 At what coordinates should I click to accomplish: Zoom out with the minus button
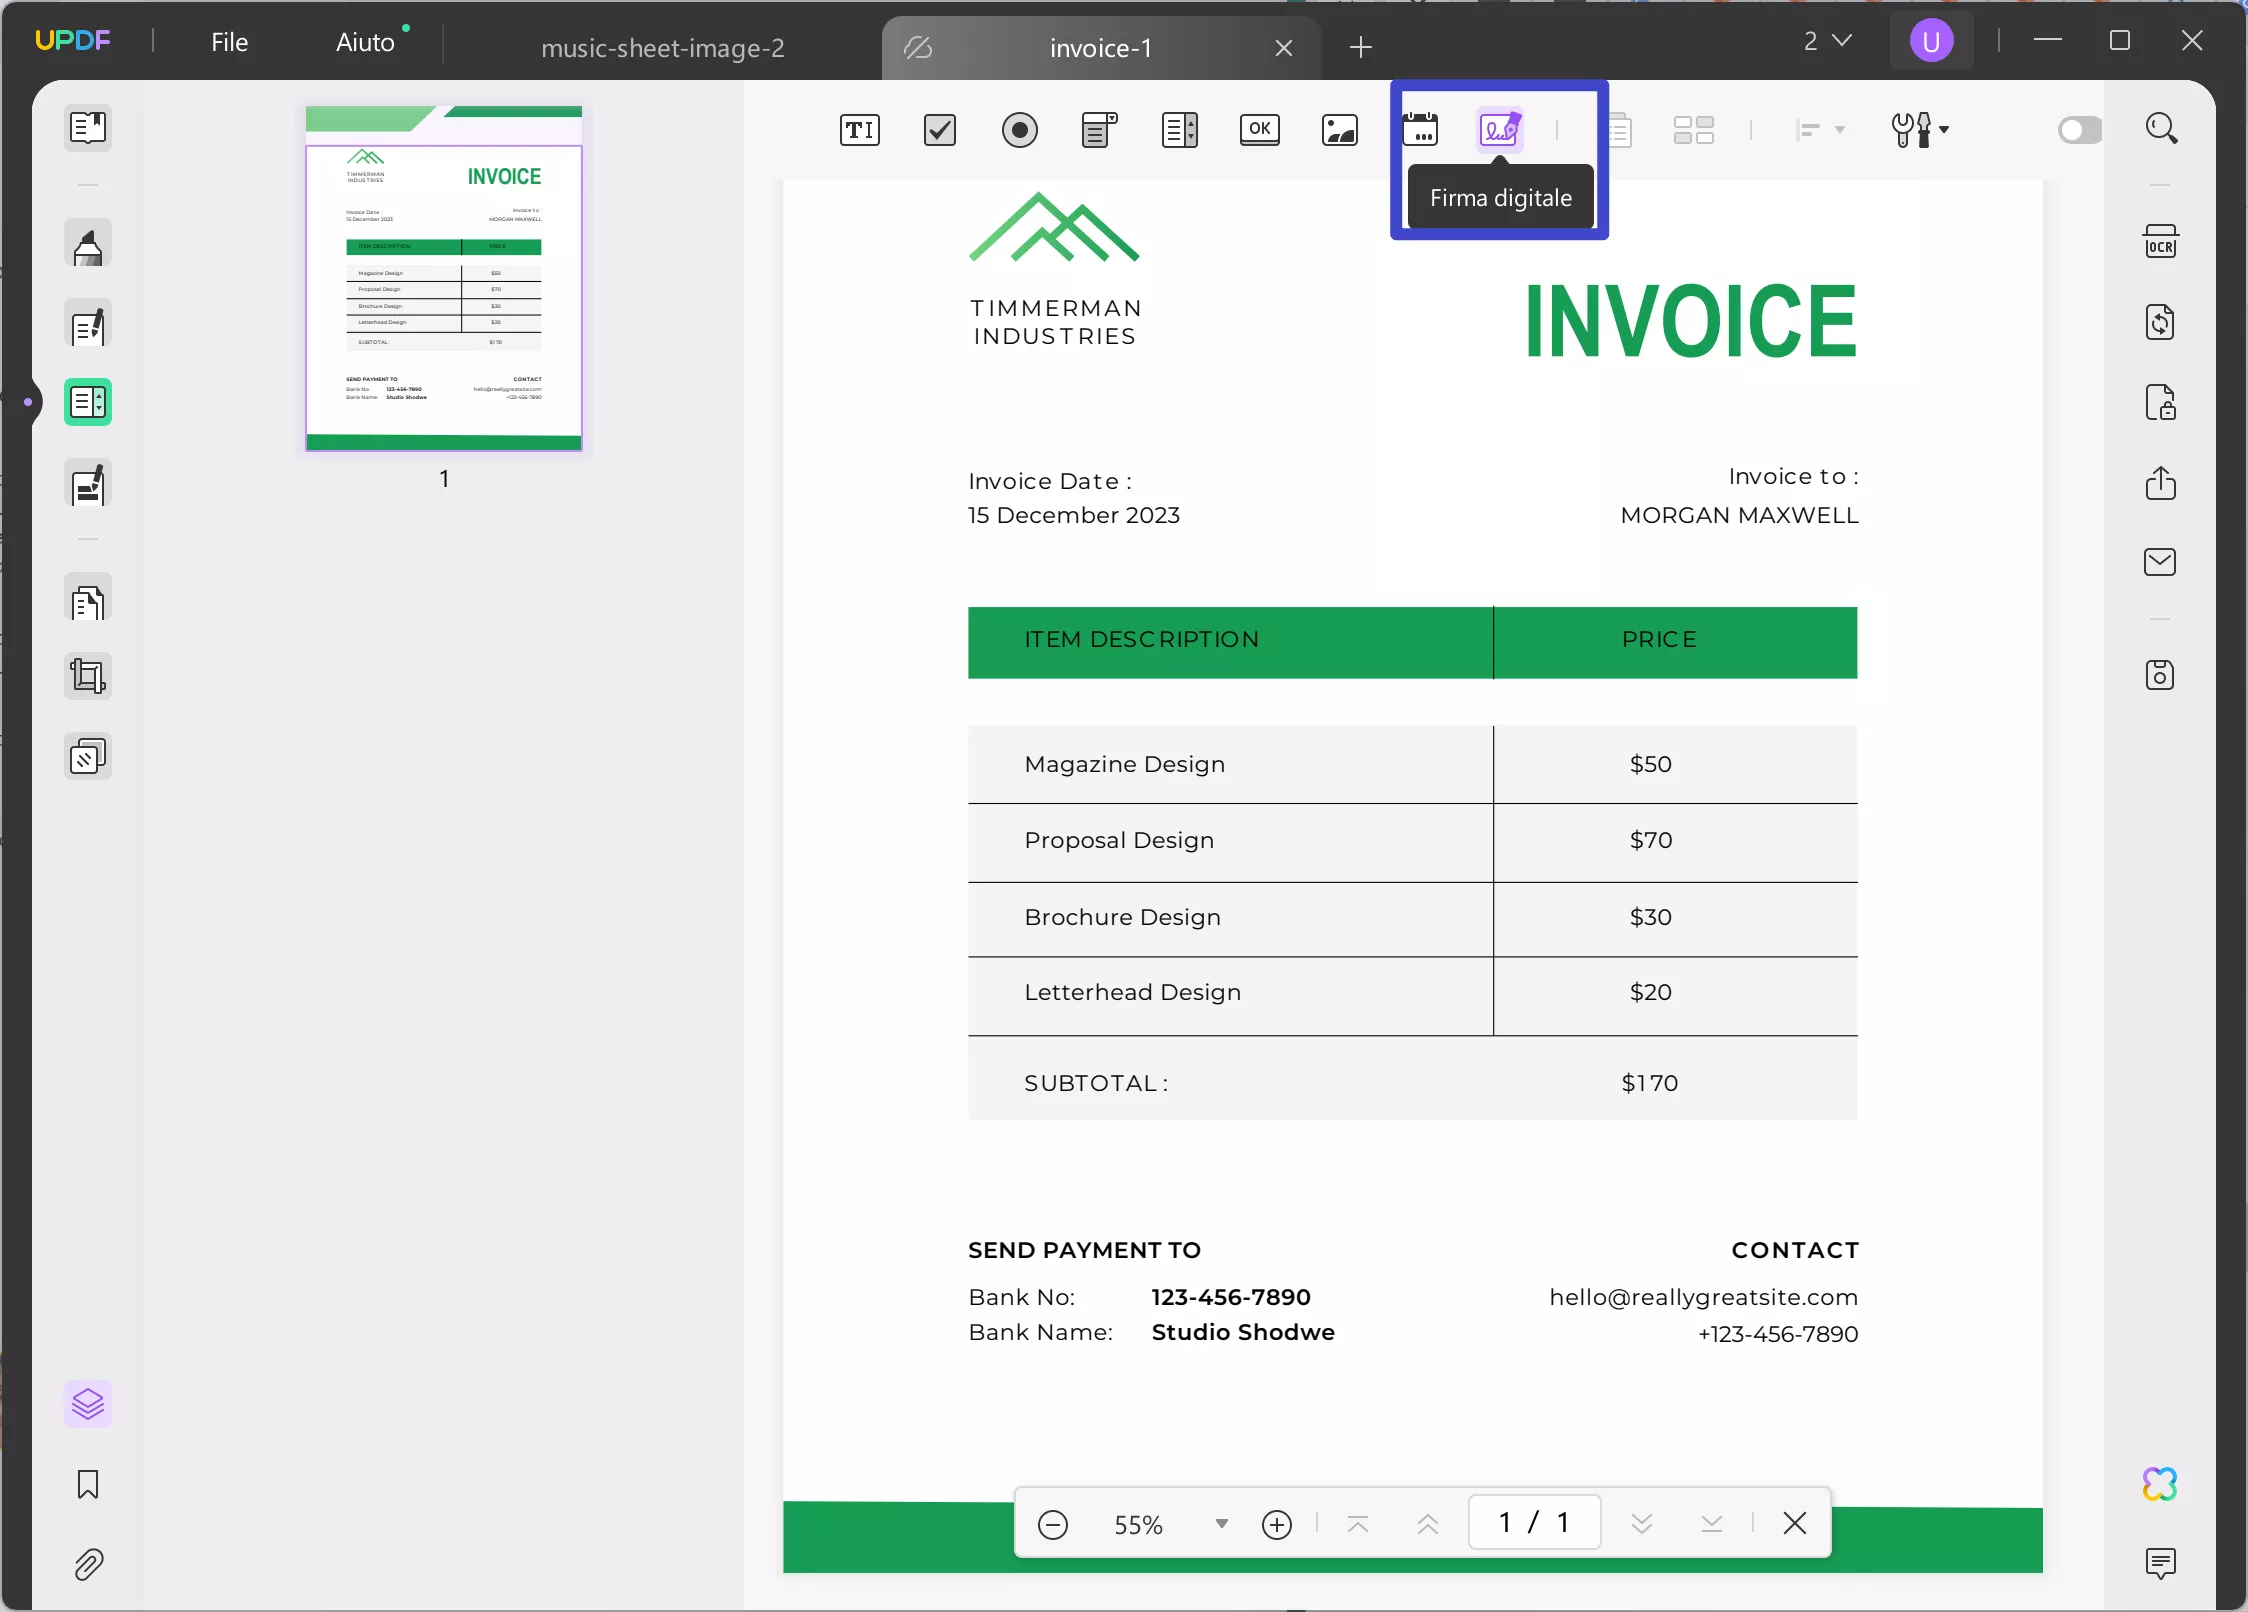click(1053, 1524)
